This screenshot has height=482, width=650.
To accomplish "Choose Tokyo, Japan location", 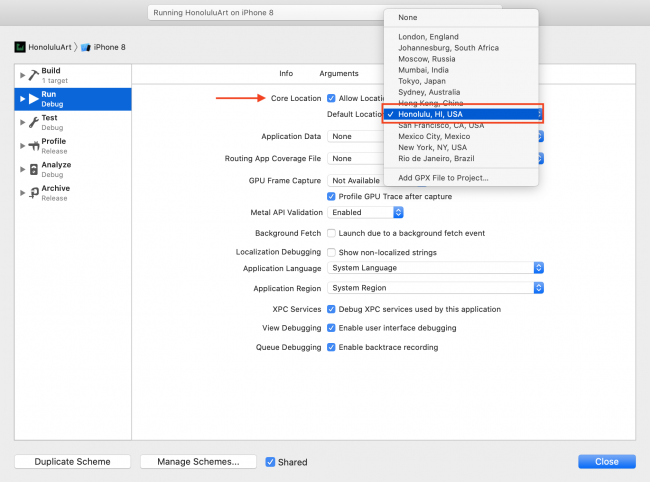I will pos(461,81).
